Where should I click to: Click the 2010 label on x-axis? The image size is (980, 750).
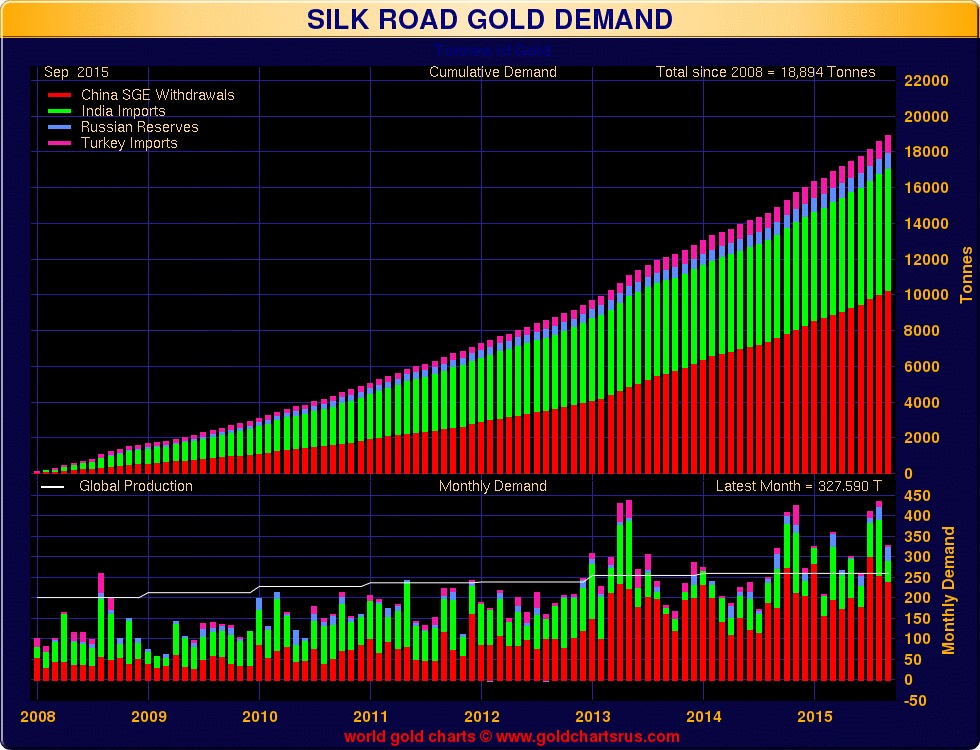coord(259,716)
